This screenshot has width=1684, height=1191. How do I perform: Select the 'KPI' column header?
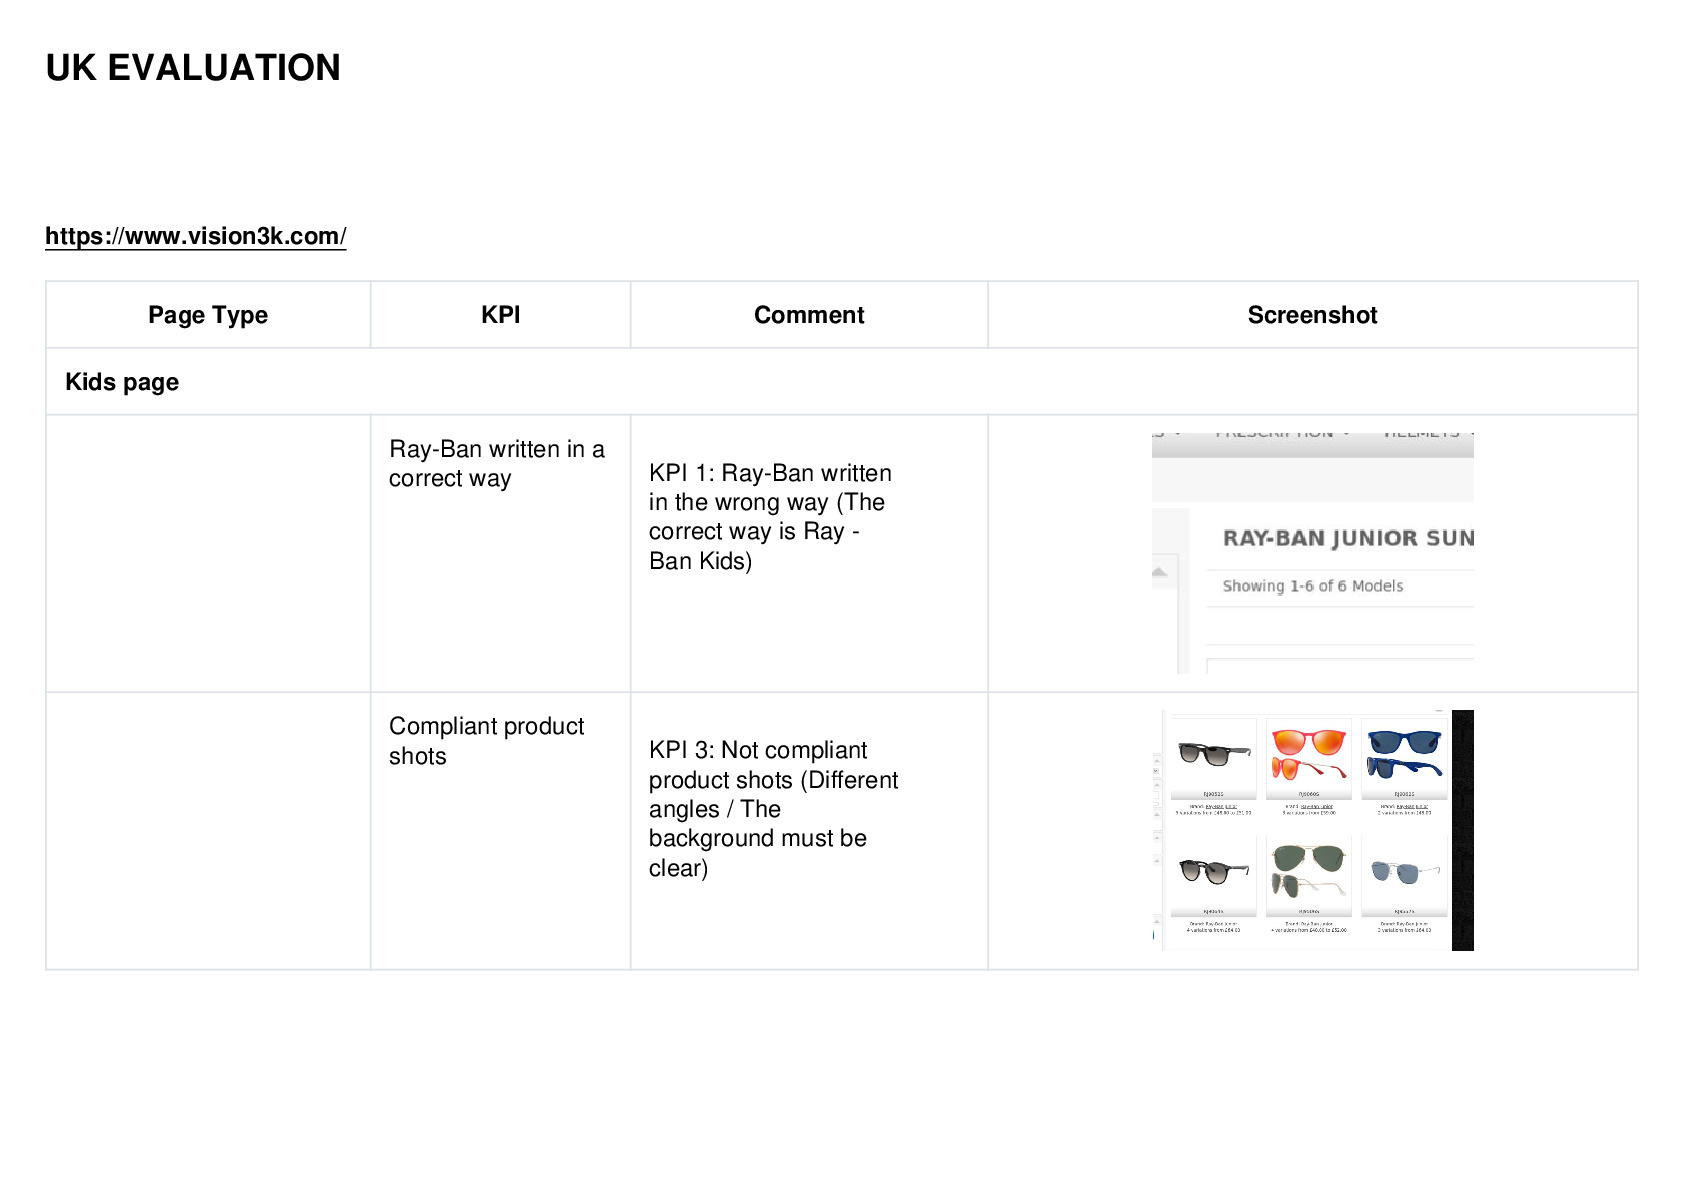pos(500,315)
